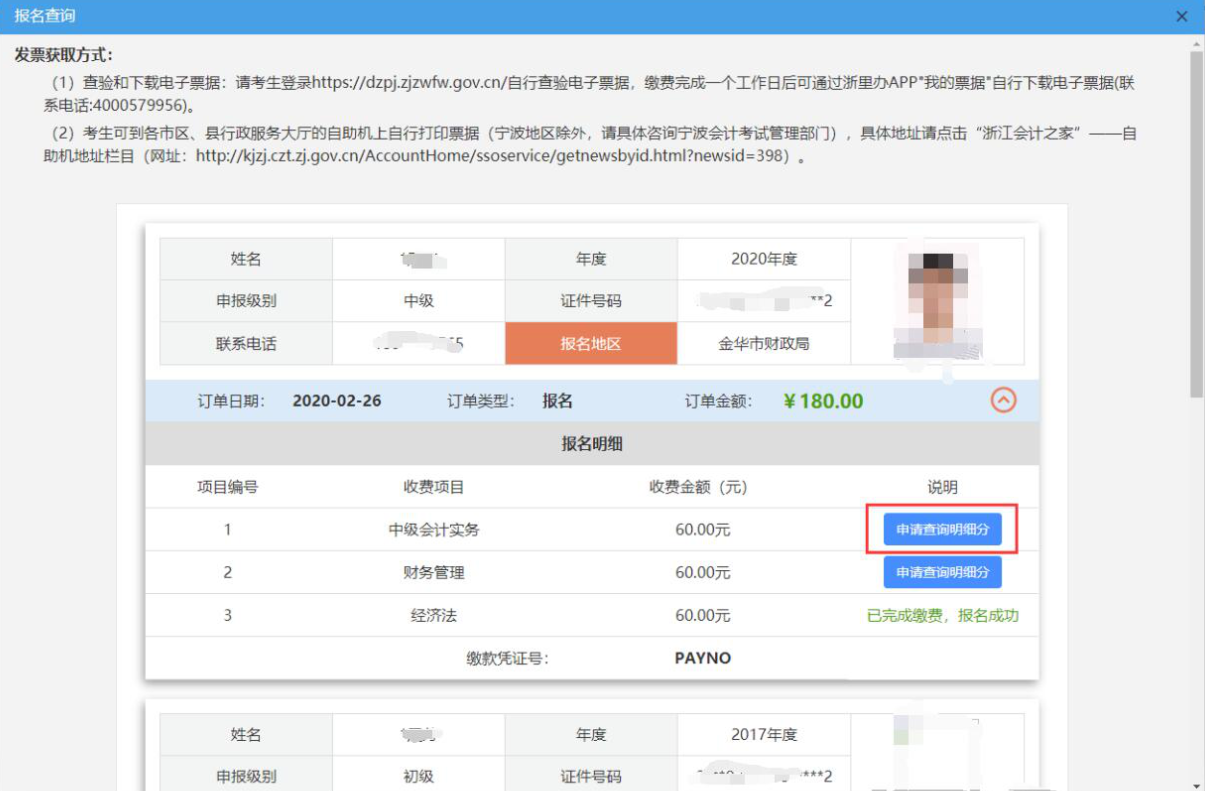
Task: Select the 经济法 fee row
Action: coord(592,616)
